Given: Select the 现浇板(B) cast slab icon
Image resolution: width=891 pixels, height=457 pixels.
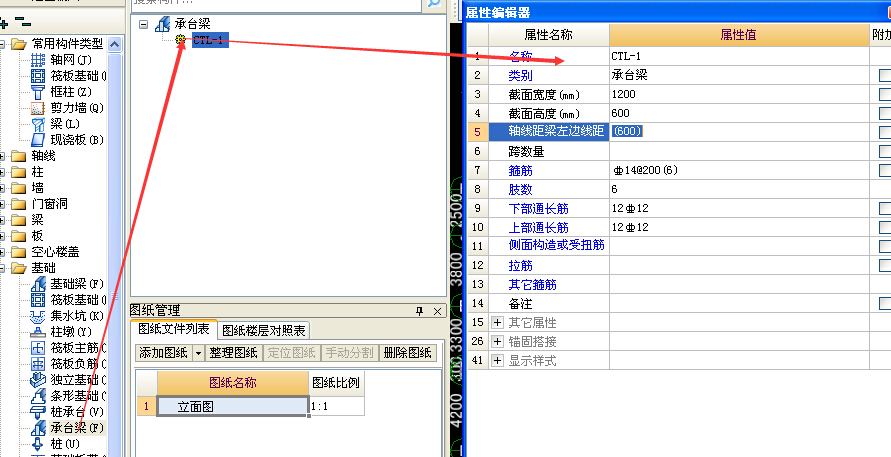Looking at the screenshot, I should tap(38, 139).
